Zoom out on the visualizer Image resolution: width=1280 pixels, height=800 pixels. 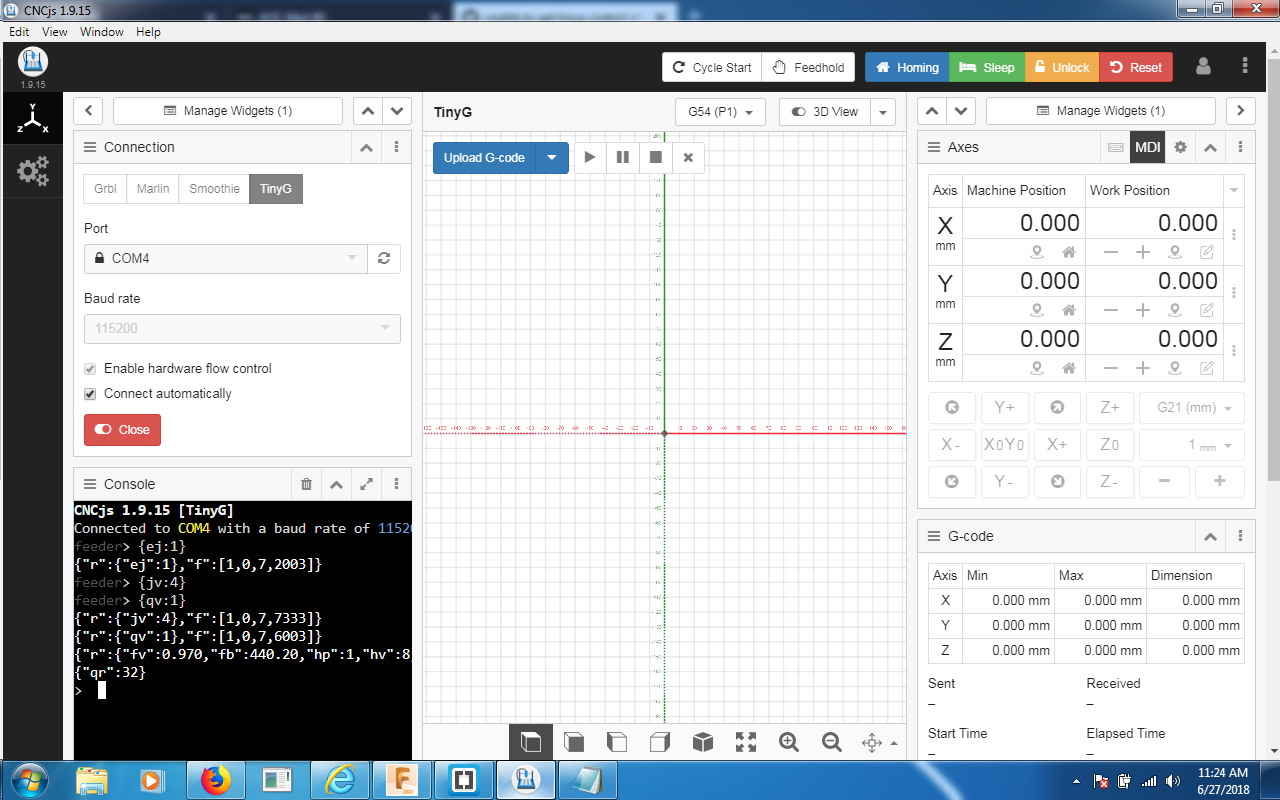(832, 742)
